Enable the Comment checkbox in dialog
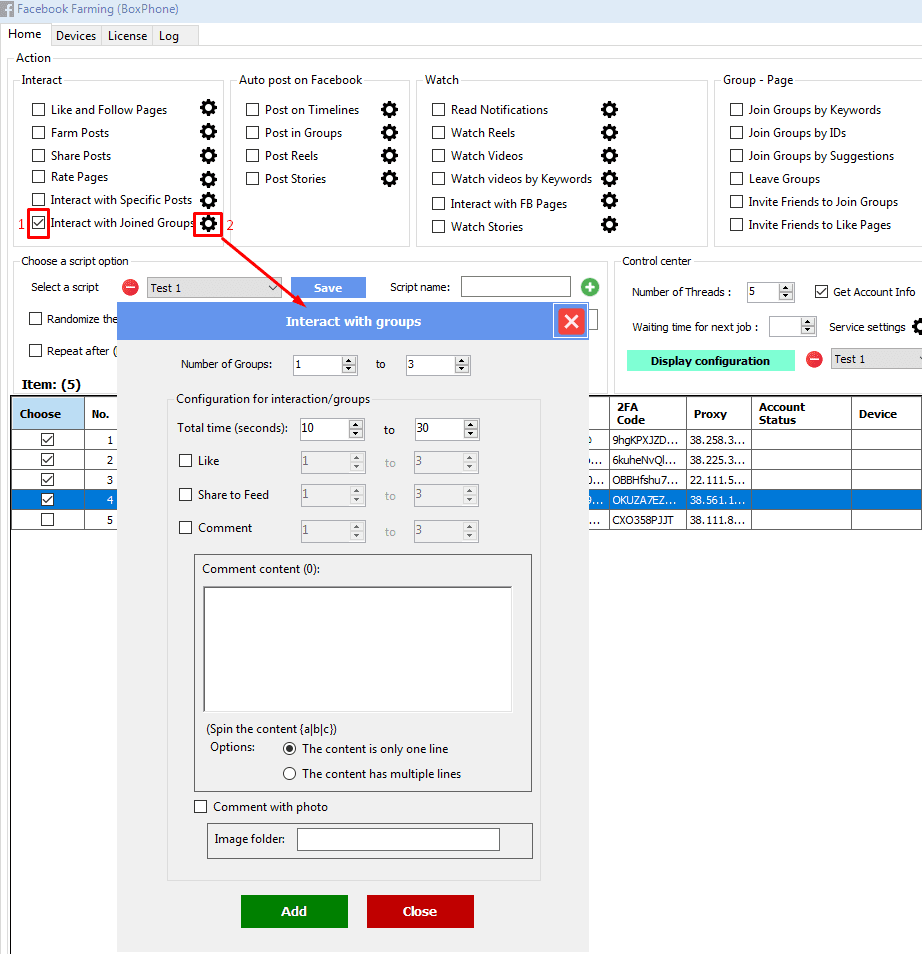This screenshot has width=922, height=954. coord(186,527)
